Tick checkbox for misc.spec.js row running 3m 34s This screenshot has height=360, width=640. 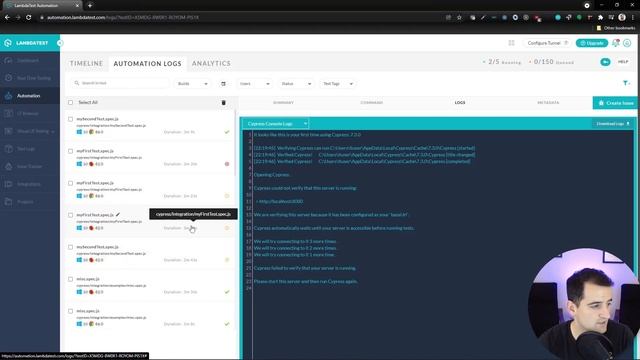pos(71,279)
